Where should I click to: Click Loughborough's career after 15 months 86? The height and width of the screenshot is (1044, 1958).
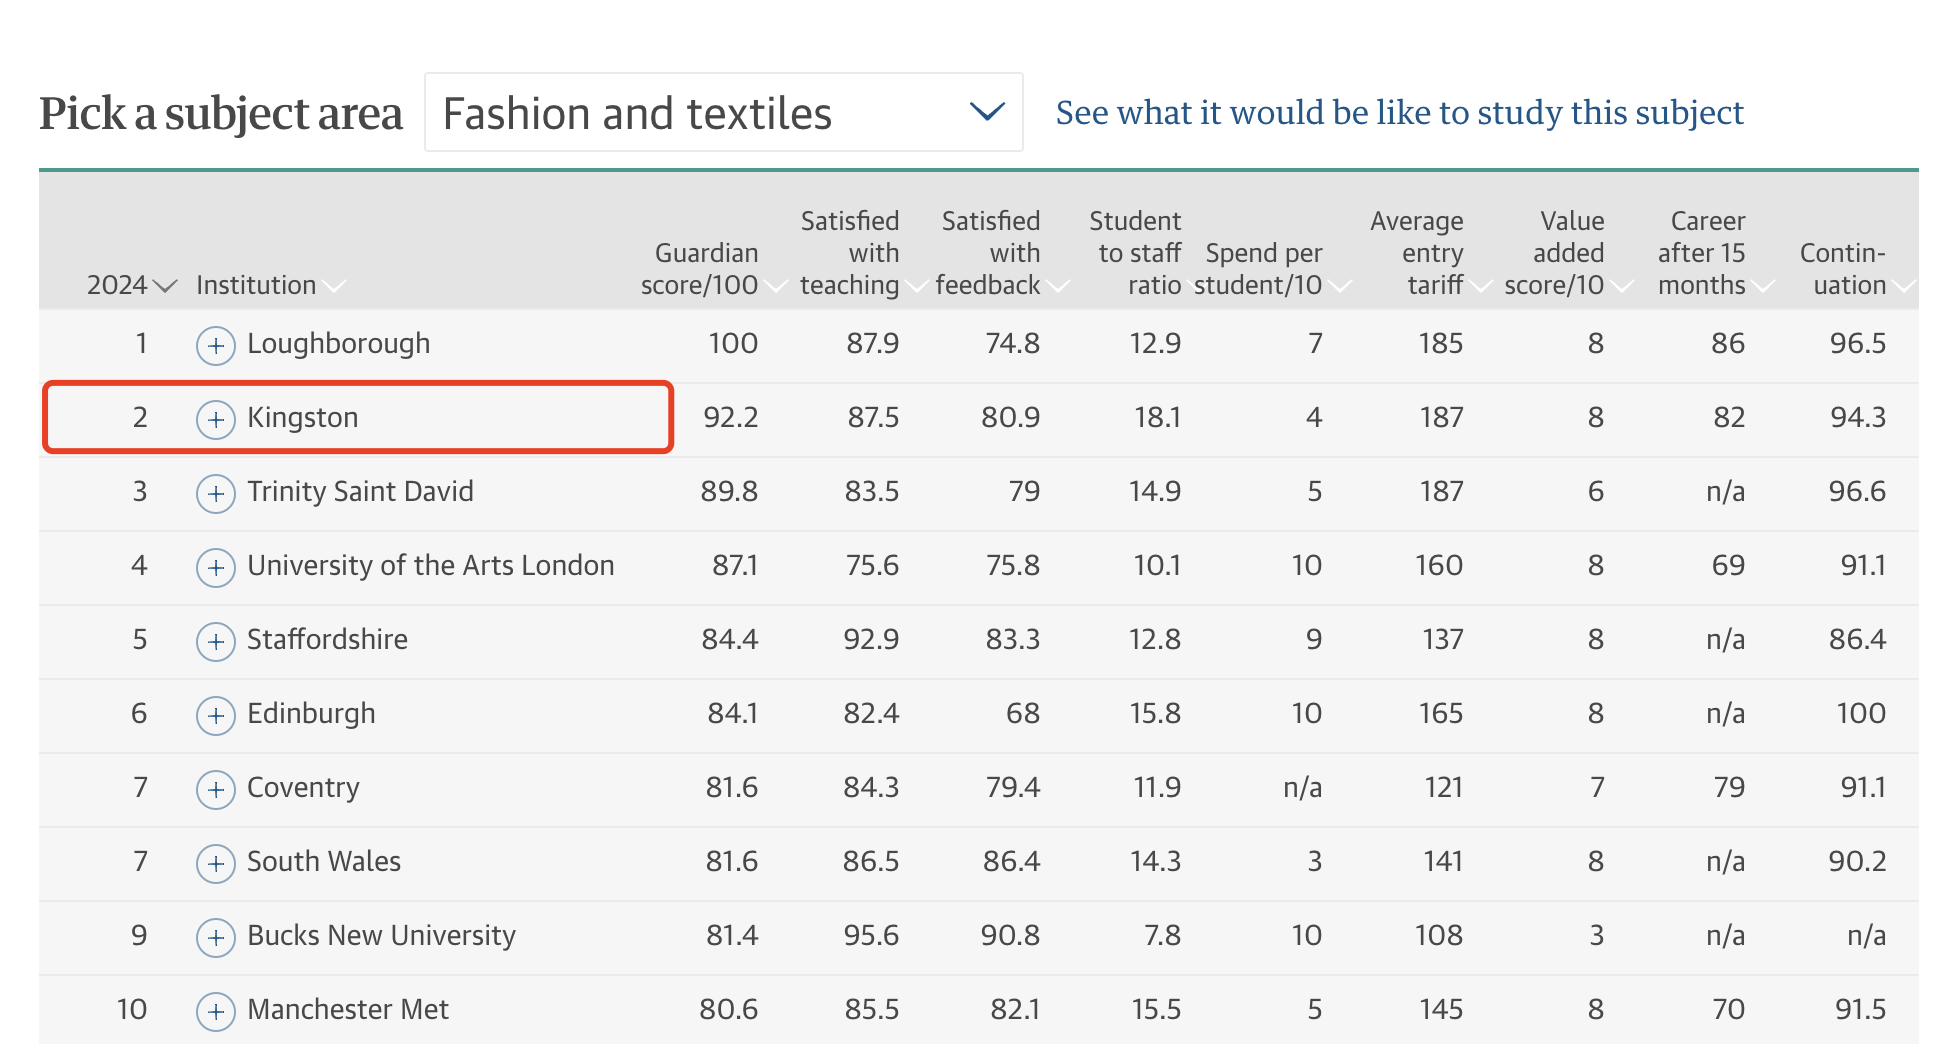coord(1728,344)
